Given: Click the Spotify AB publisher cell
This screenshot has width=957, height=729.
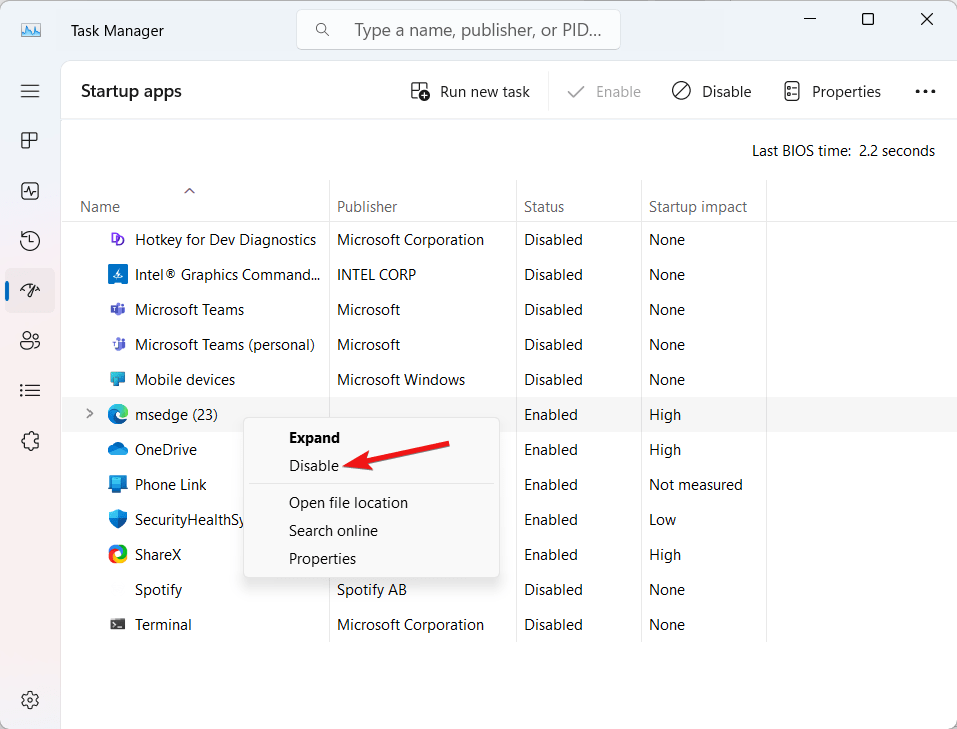Looking at the screenshot, I should pos(372,590).
